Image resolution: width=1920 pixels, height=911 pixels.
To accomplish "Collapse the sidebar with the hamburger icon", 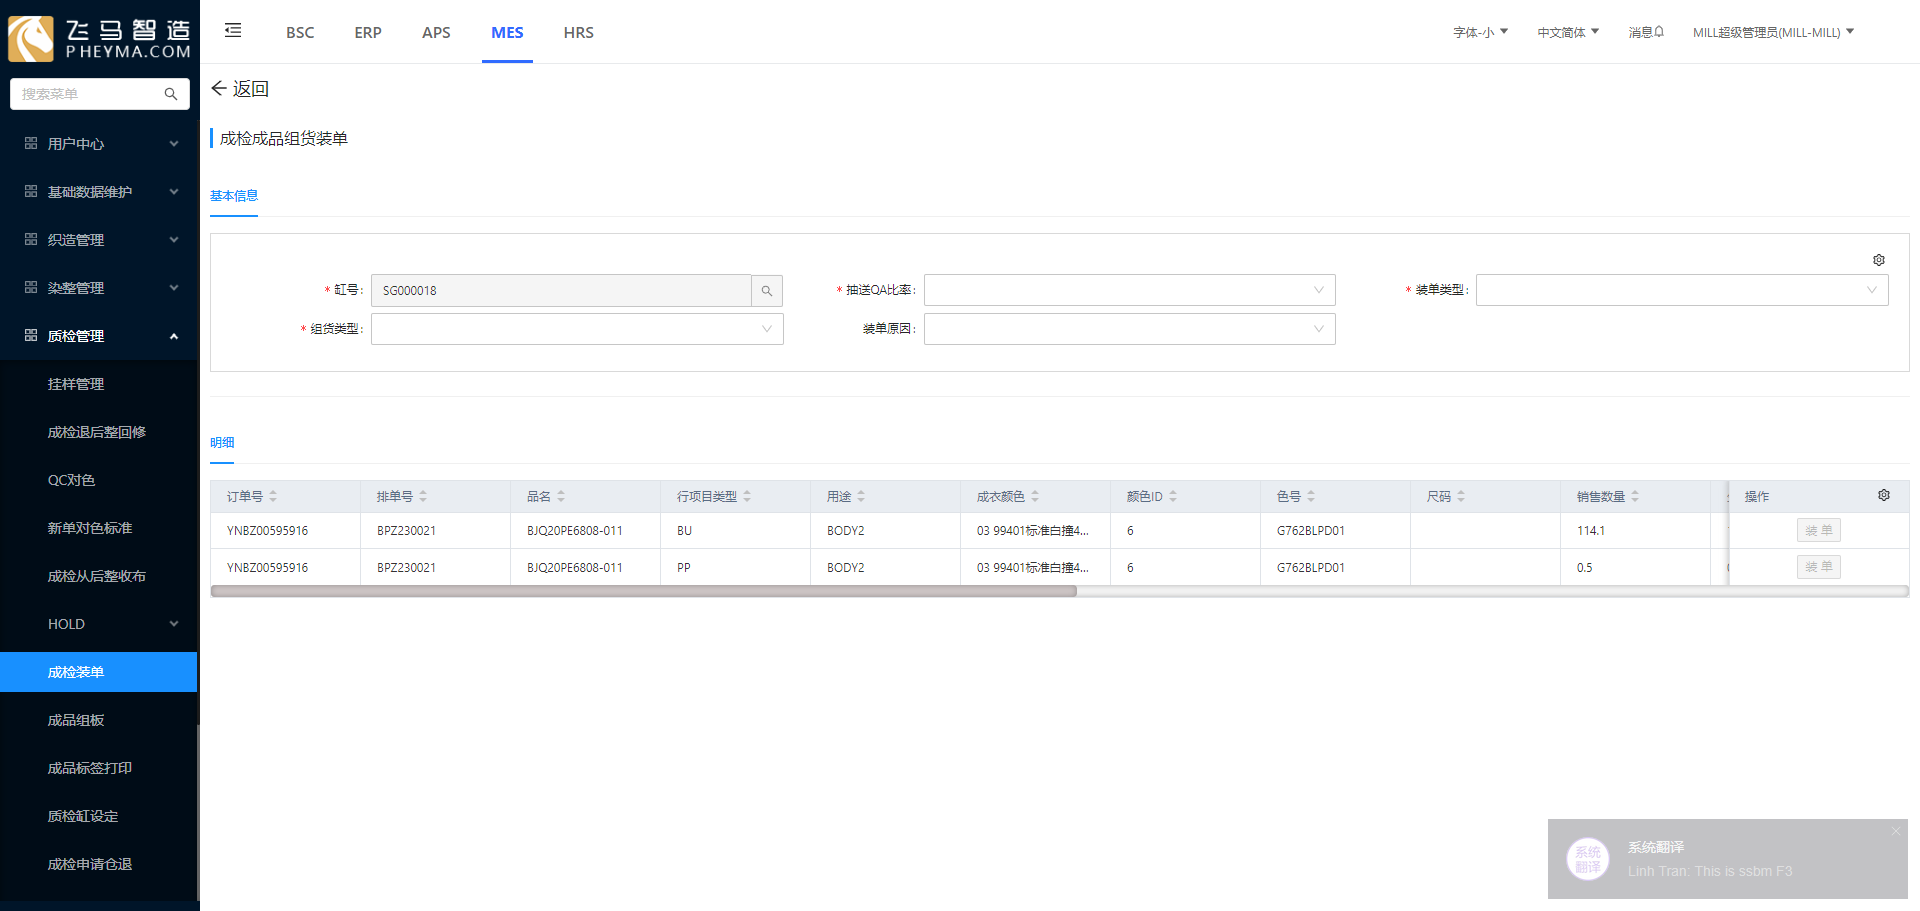I will click(233, 31).
